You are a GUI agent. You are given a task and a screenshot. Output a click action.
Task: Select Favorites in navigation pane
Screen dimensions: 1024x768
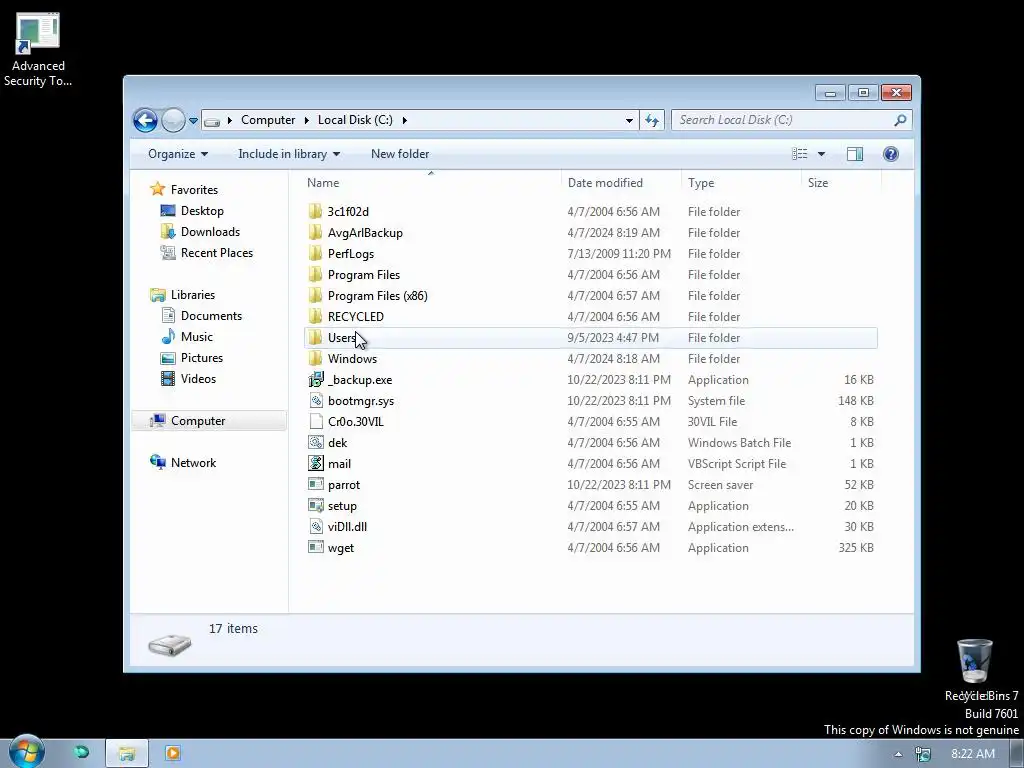(x=194, y=190)
